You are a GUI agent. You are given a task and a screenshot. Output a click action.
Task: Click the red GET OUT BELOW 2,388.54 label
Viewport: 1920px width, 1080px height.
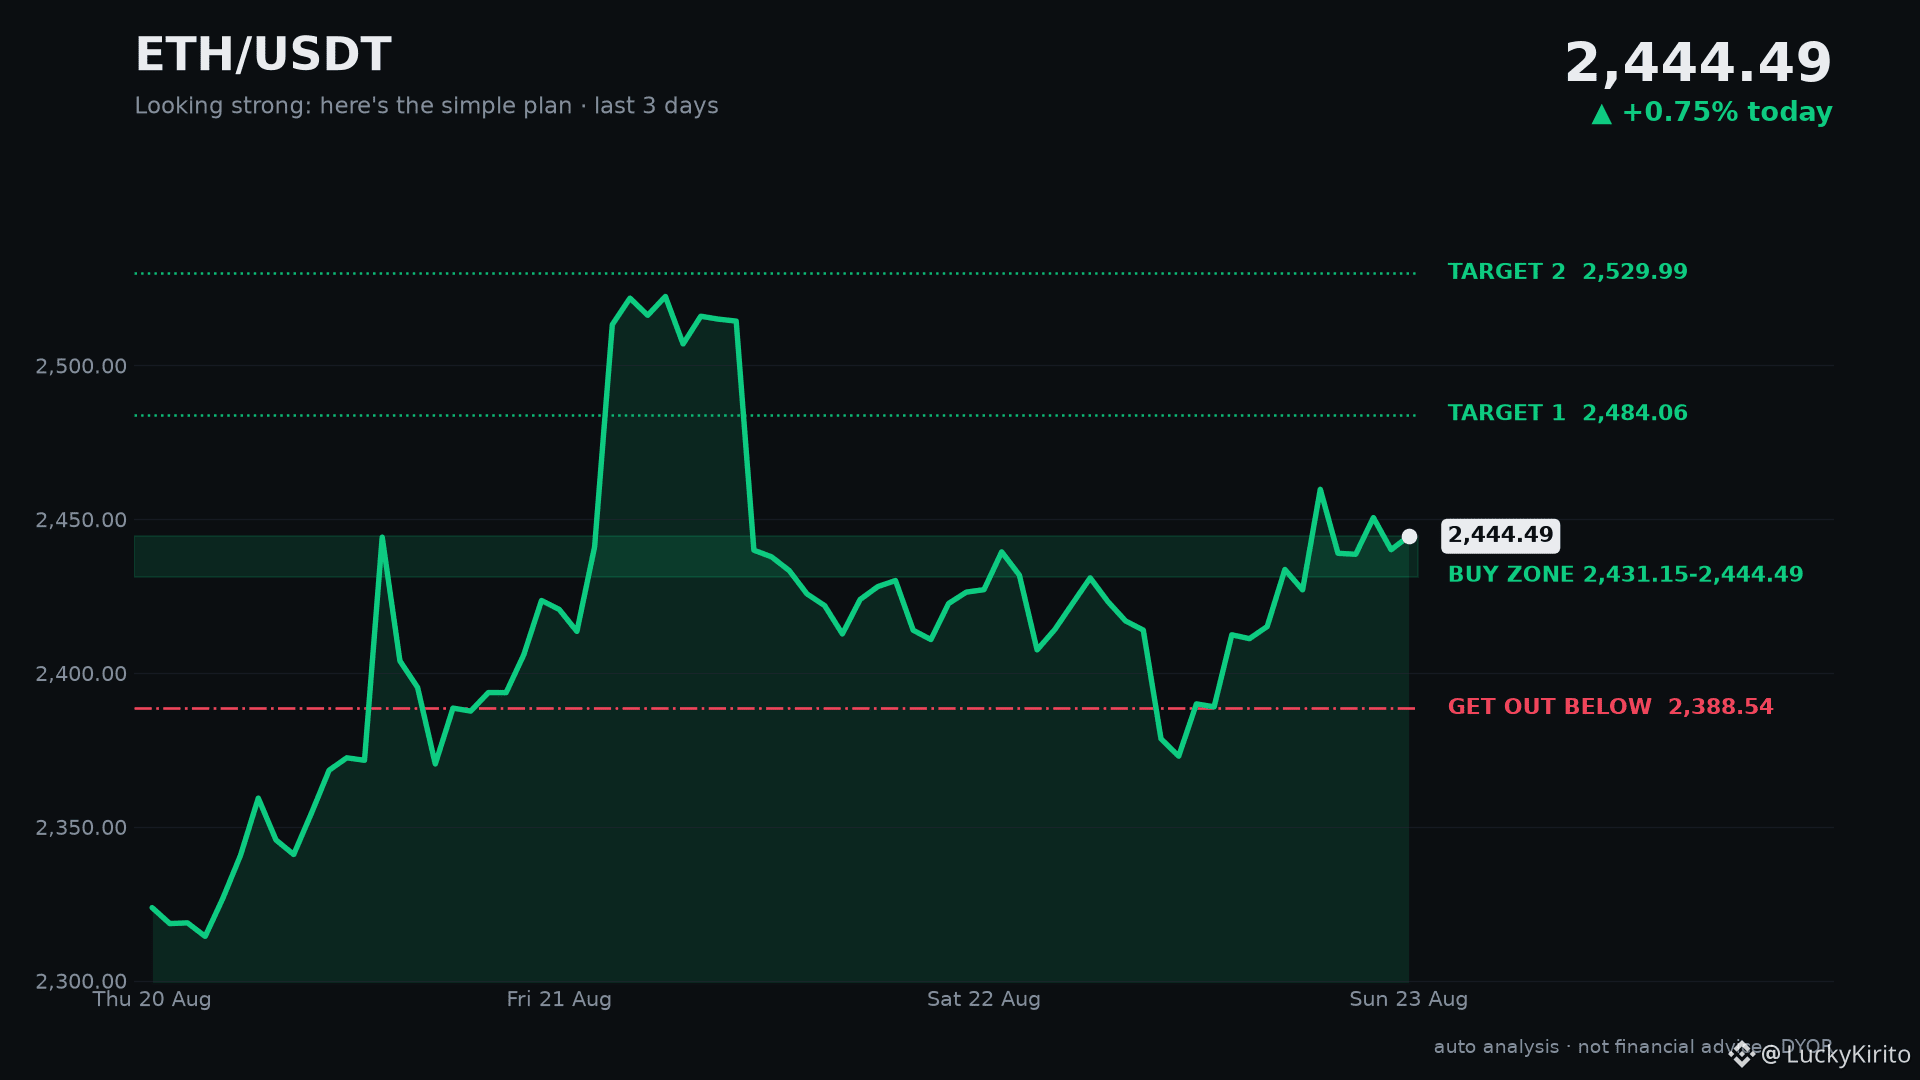pyautogui.click(x=1610, y=707)
